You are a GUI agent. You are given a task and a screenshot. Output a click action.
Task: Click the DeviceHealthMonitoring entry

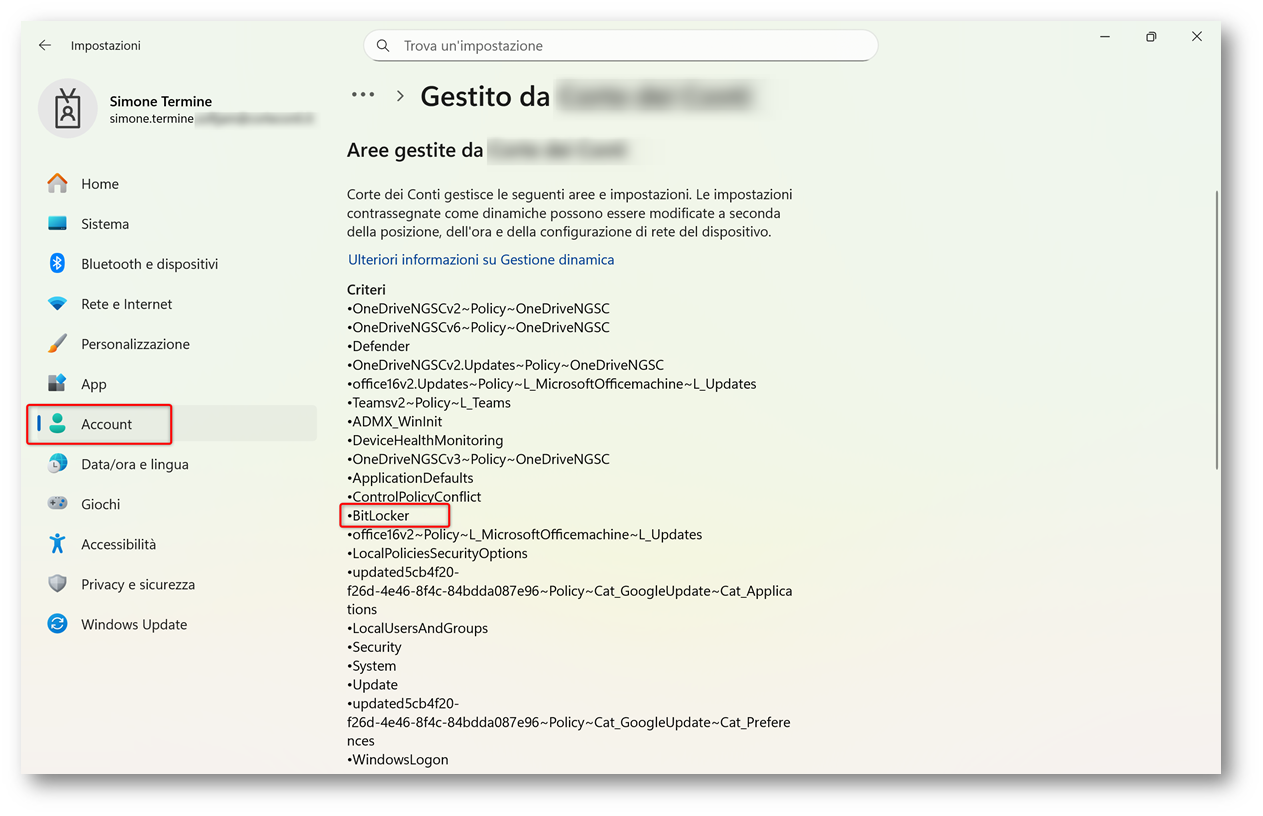pyautogui.click(x=425, y=440)
